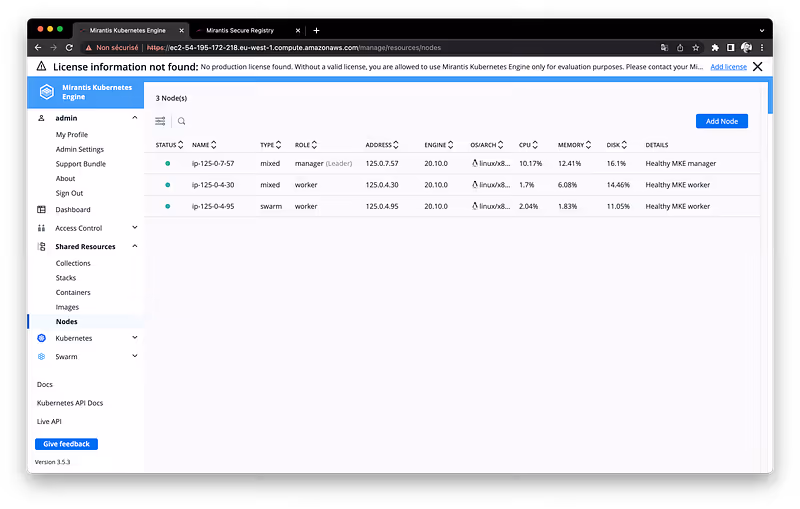Sort nodes by the NAME column
Screen dimensions: 800x509
[x=204, y=145]
